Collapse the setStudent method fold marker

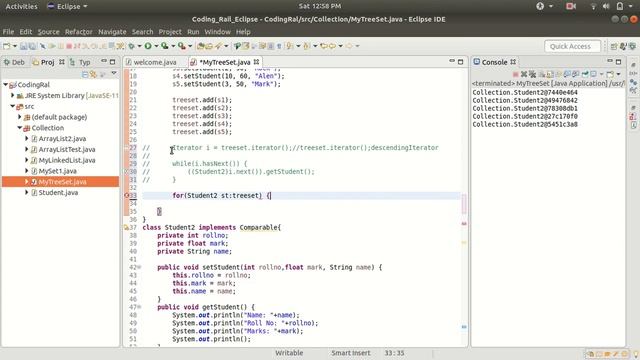(x=139, y=267)
